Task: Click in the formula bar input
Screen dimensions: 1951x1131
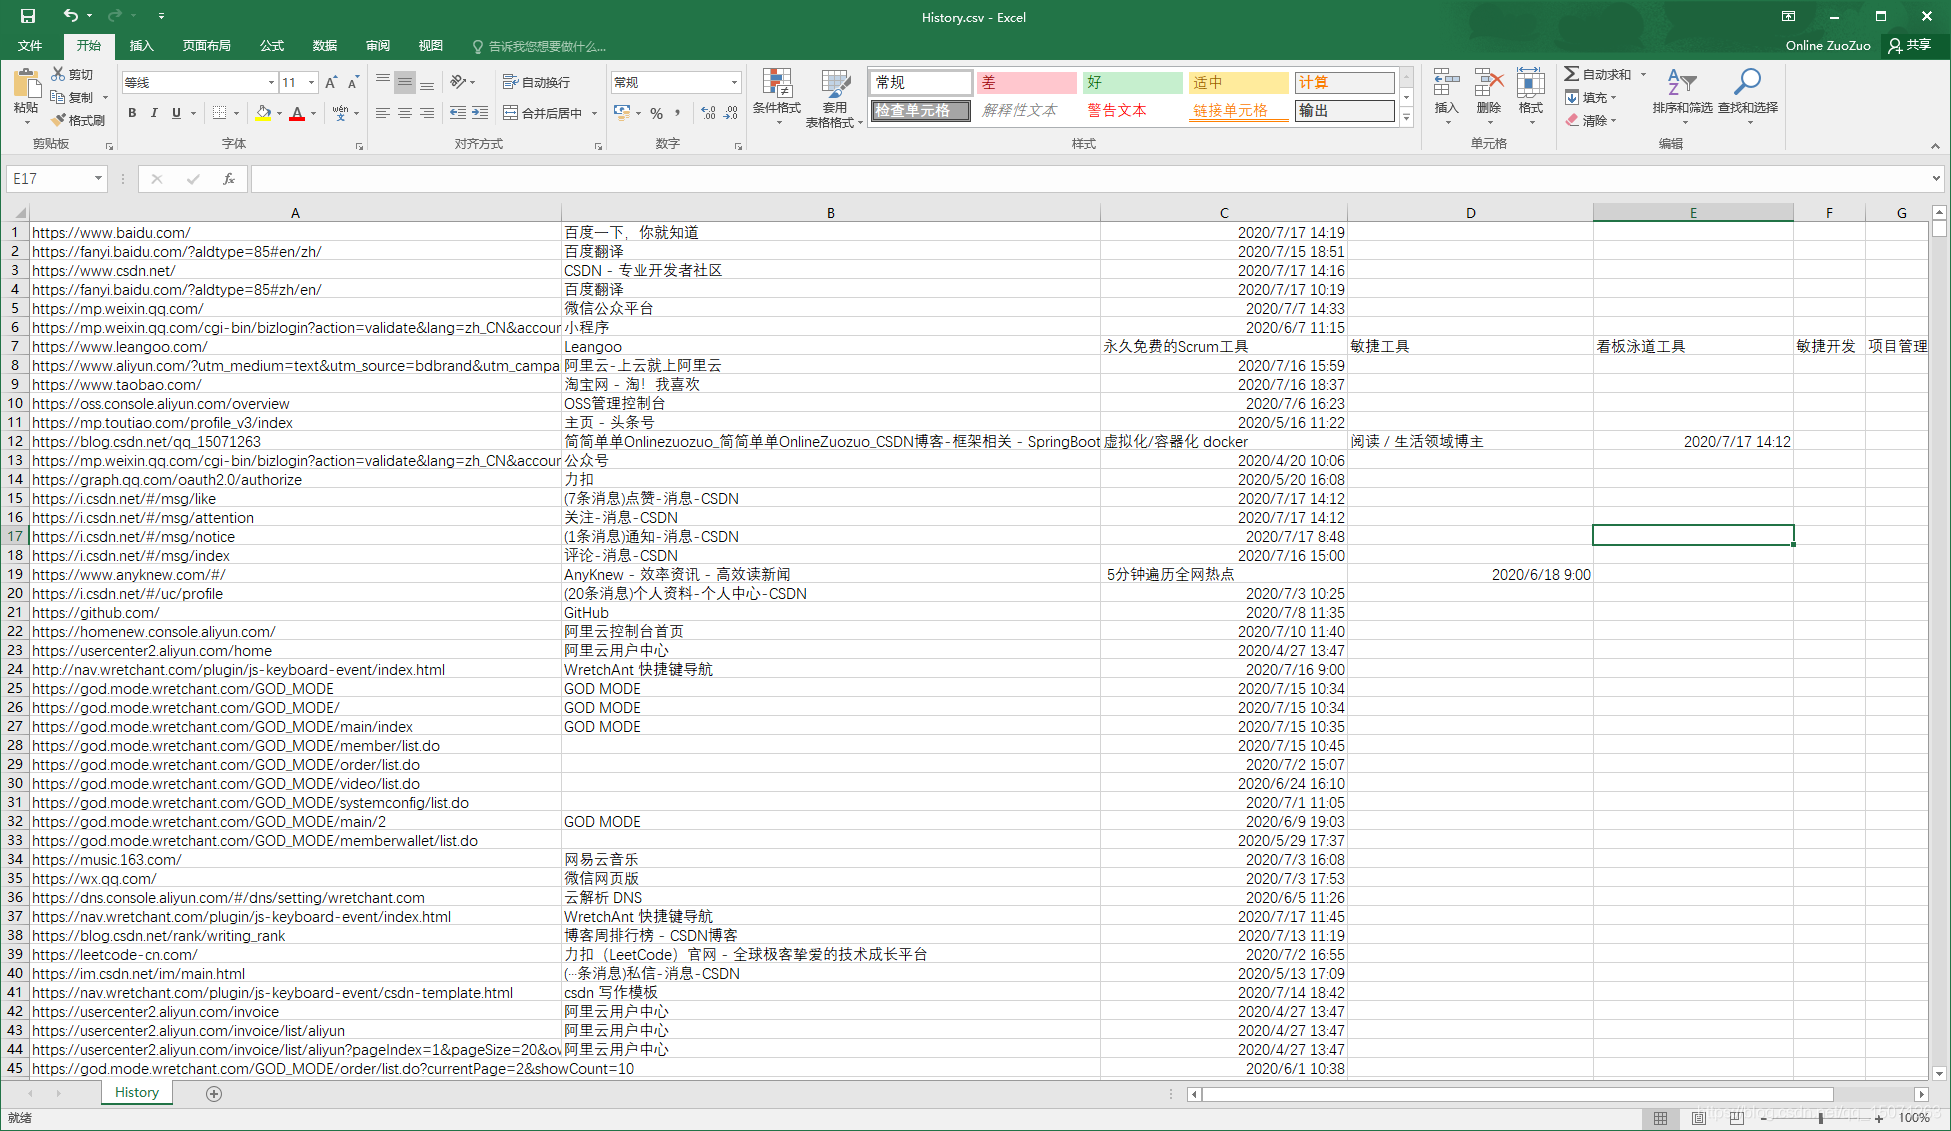Action: coord(1088,178)
